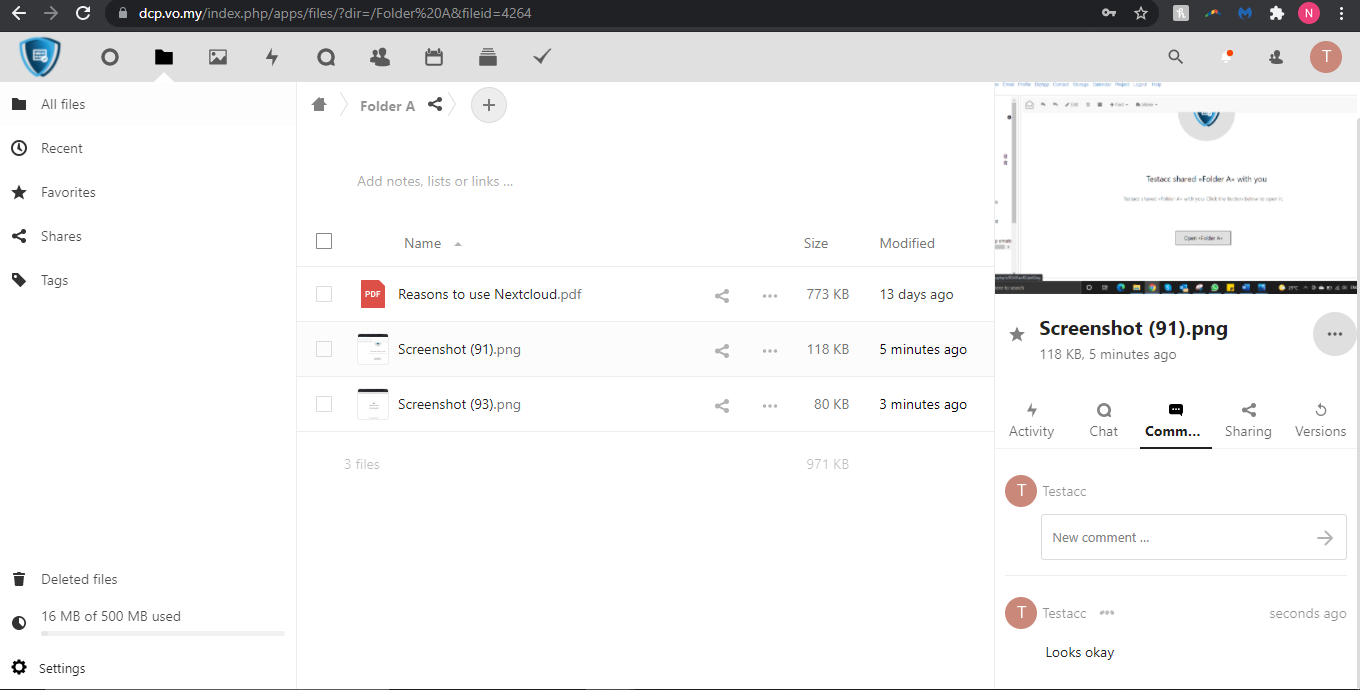
Task: Open the Calendar app icon
Action: pyautogui.click(x=434, y=58)
